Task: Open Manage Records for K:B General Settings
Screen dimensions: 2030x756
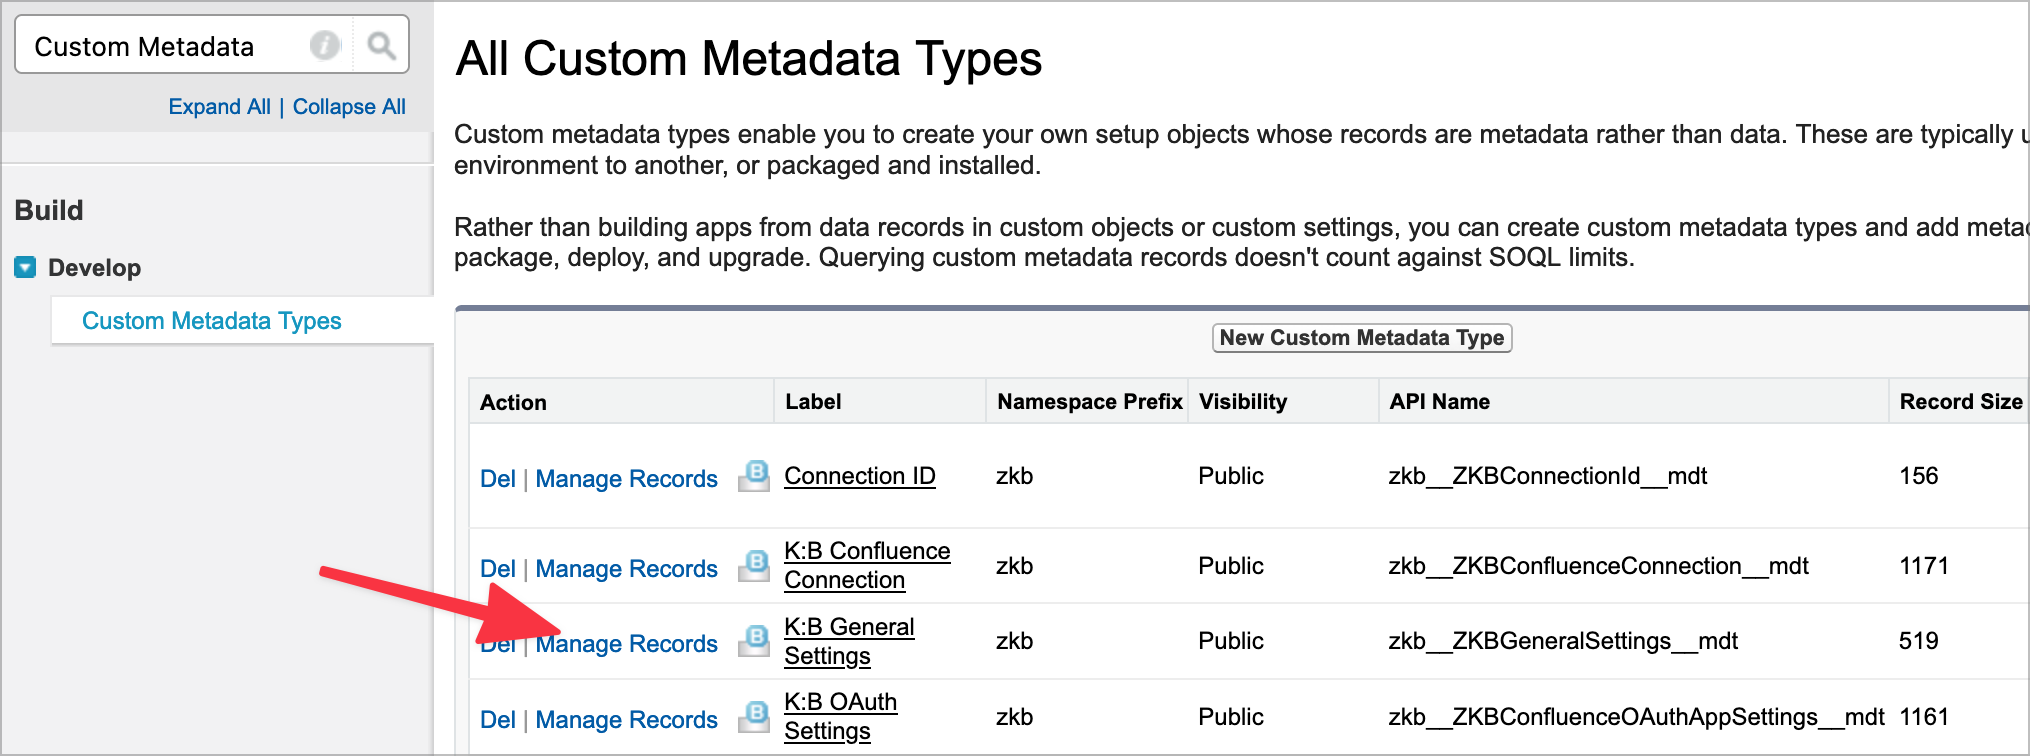Action: point(626,644)
